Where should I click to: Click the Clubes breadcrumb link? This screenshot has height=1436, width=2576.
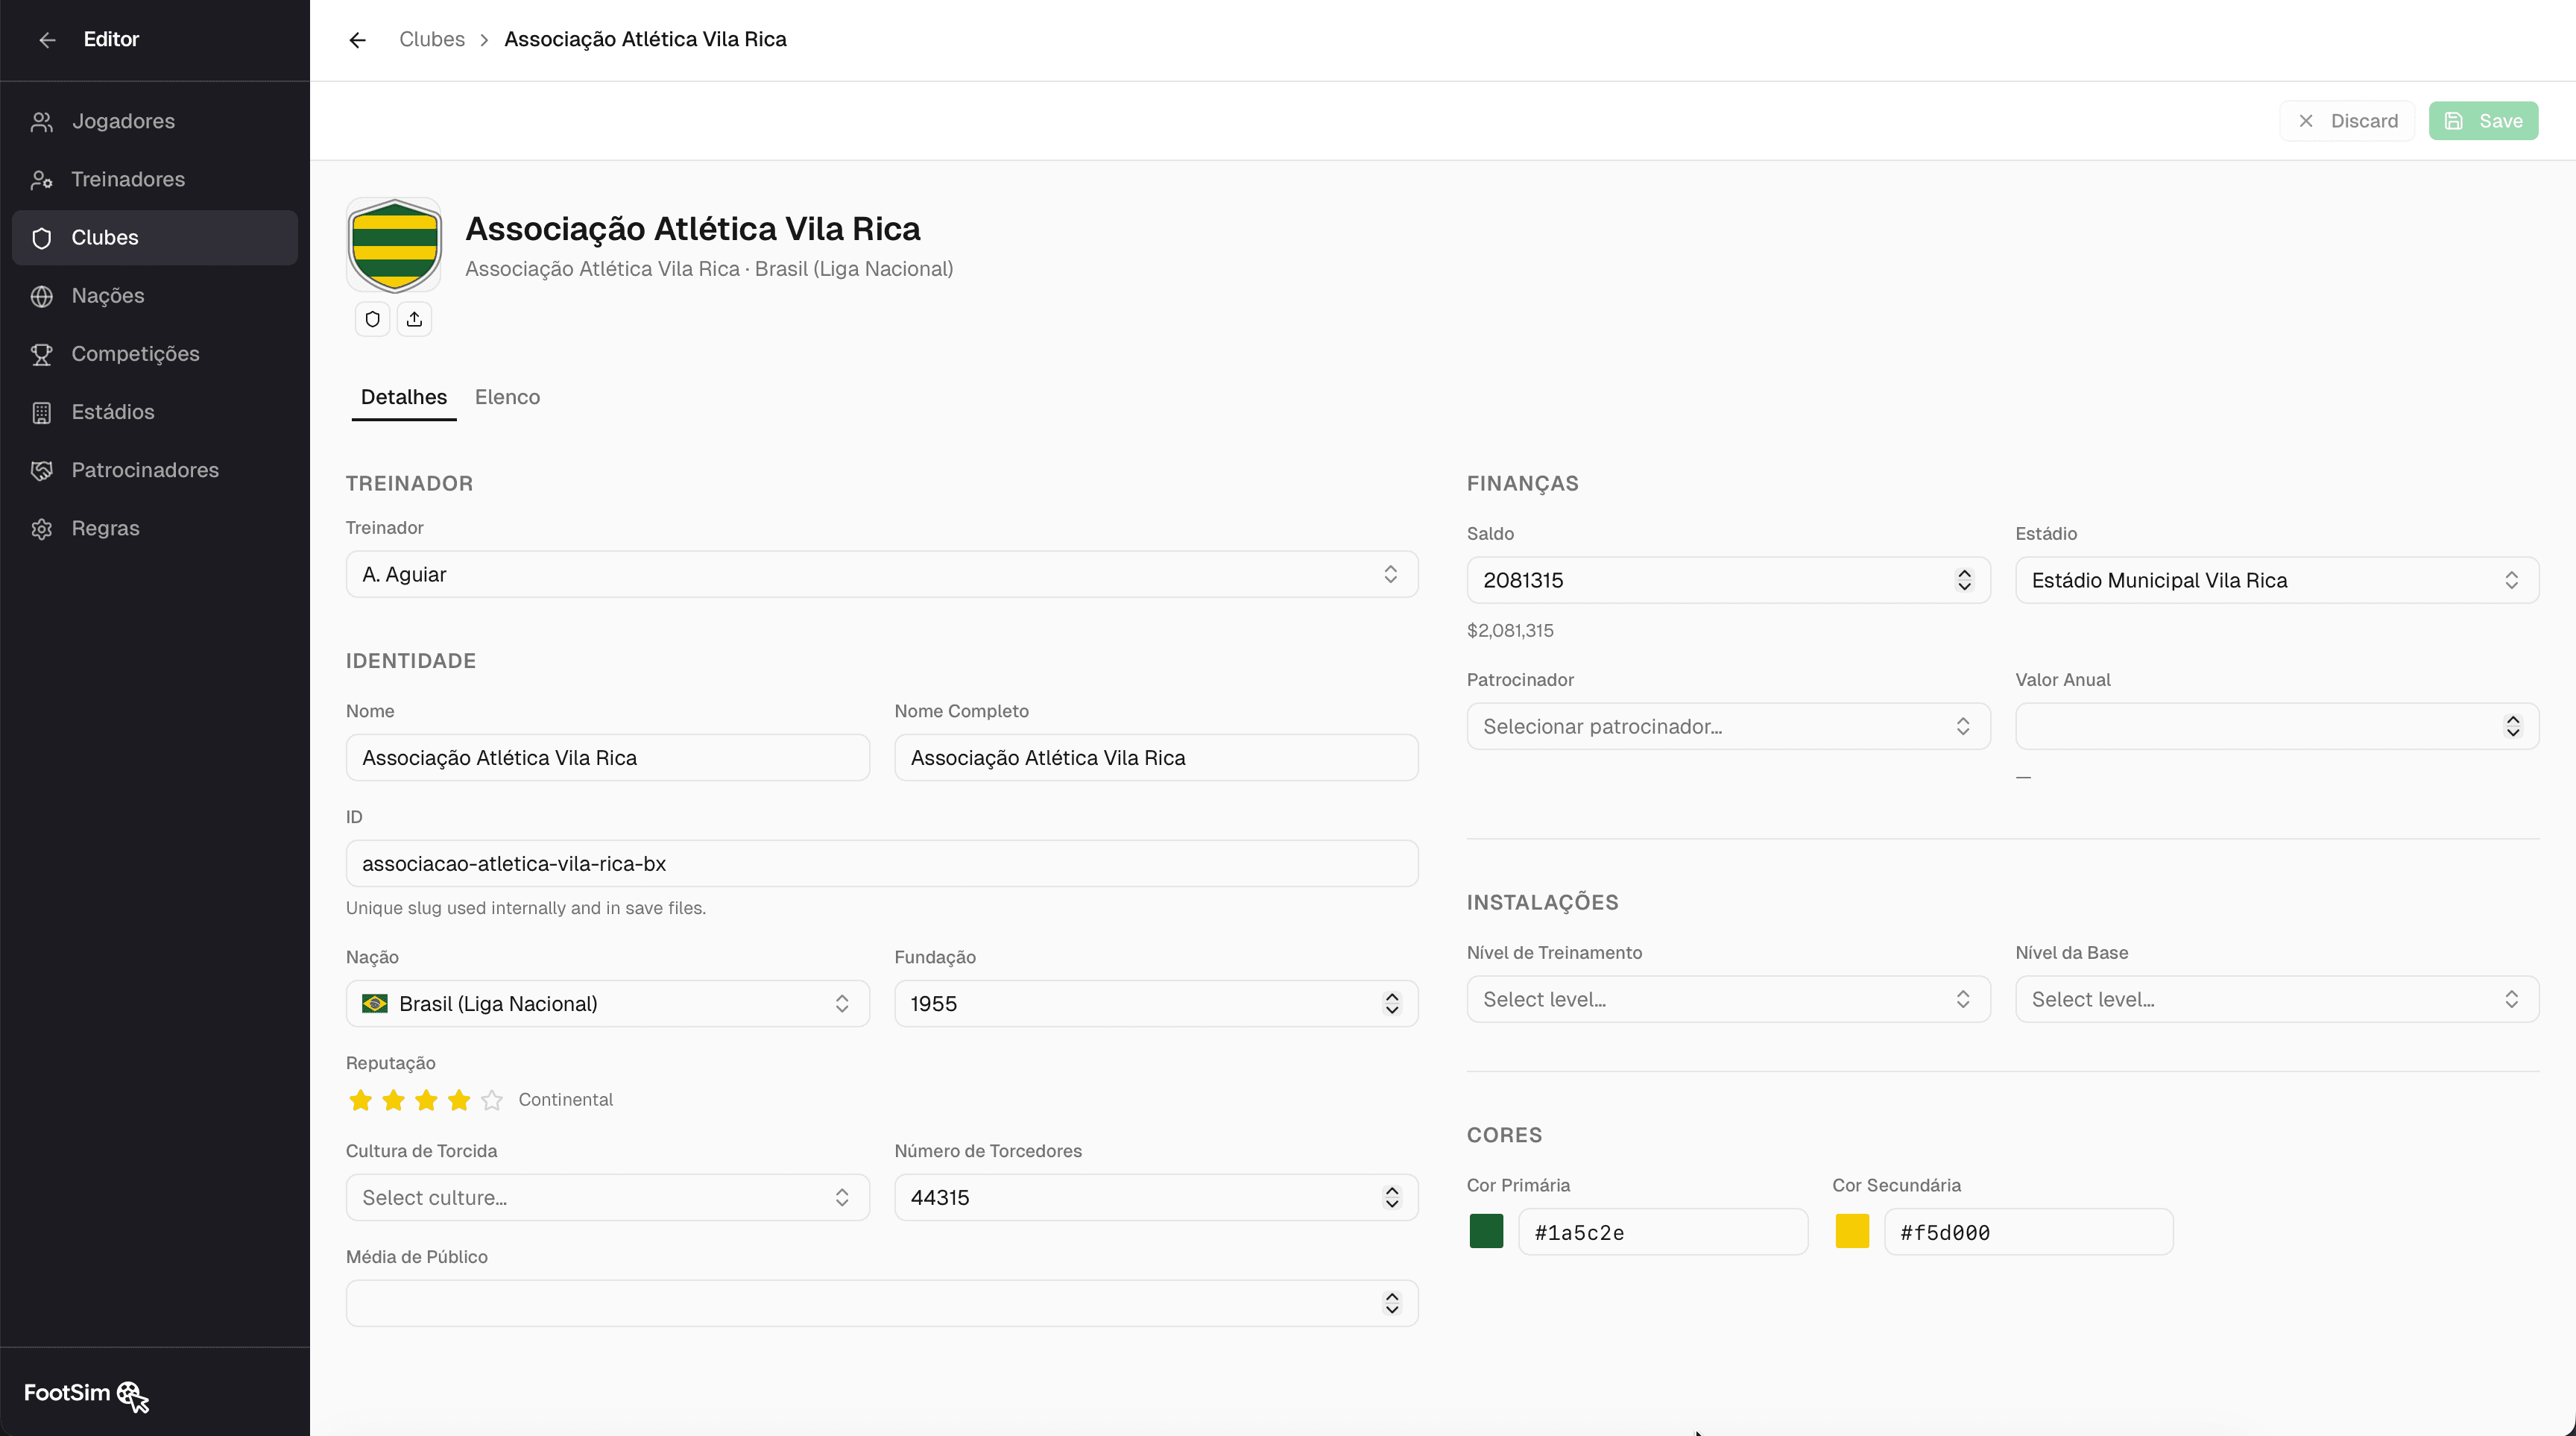coord(432,39)
